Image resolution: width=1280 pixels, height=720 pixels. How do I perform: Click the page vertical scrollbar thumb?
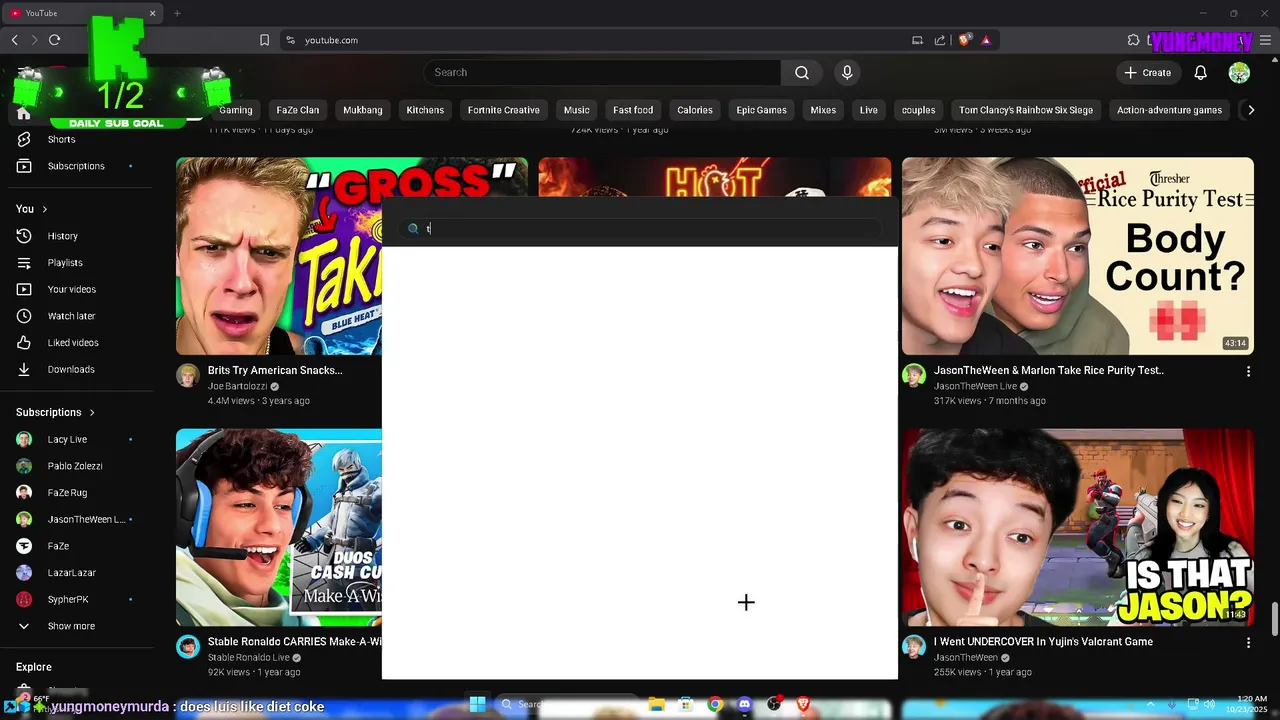pos(1274,619)
